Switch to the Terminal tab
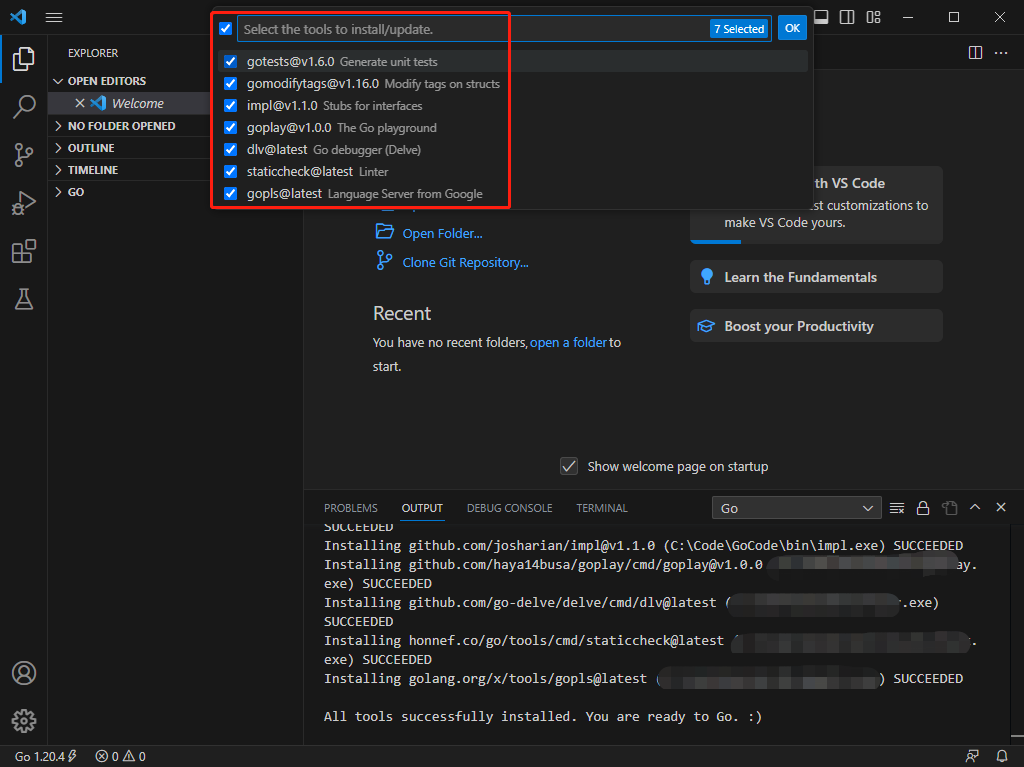1024x767 pixels. [601, 508]
